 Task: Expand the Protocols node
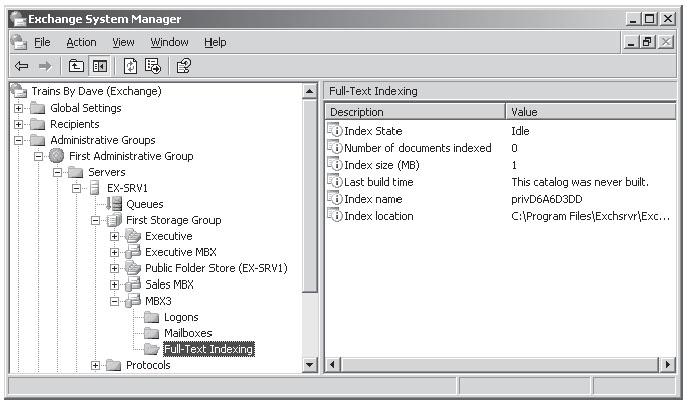coord(96,365)
